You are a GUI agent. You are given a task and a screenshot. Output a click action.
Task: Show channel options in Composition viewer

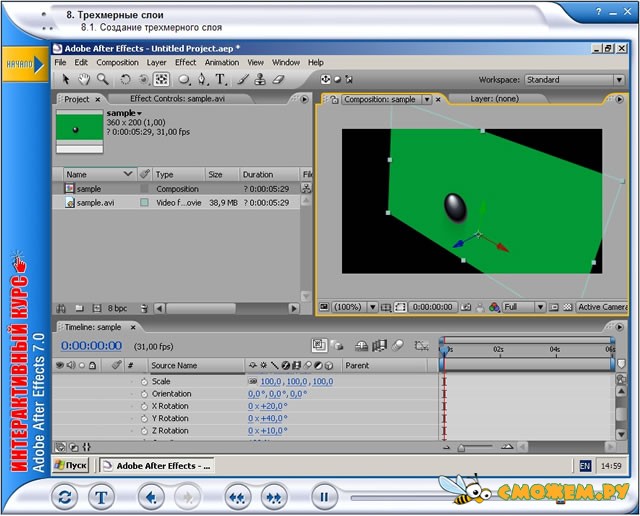pyautogui.click(x=494, y=307)
